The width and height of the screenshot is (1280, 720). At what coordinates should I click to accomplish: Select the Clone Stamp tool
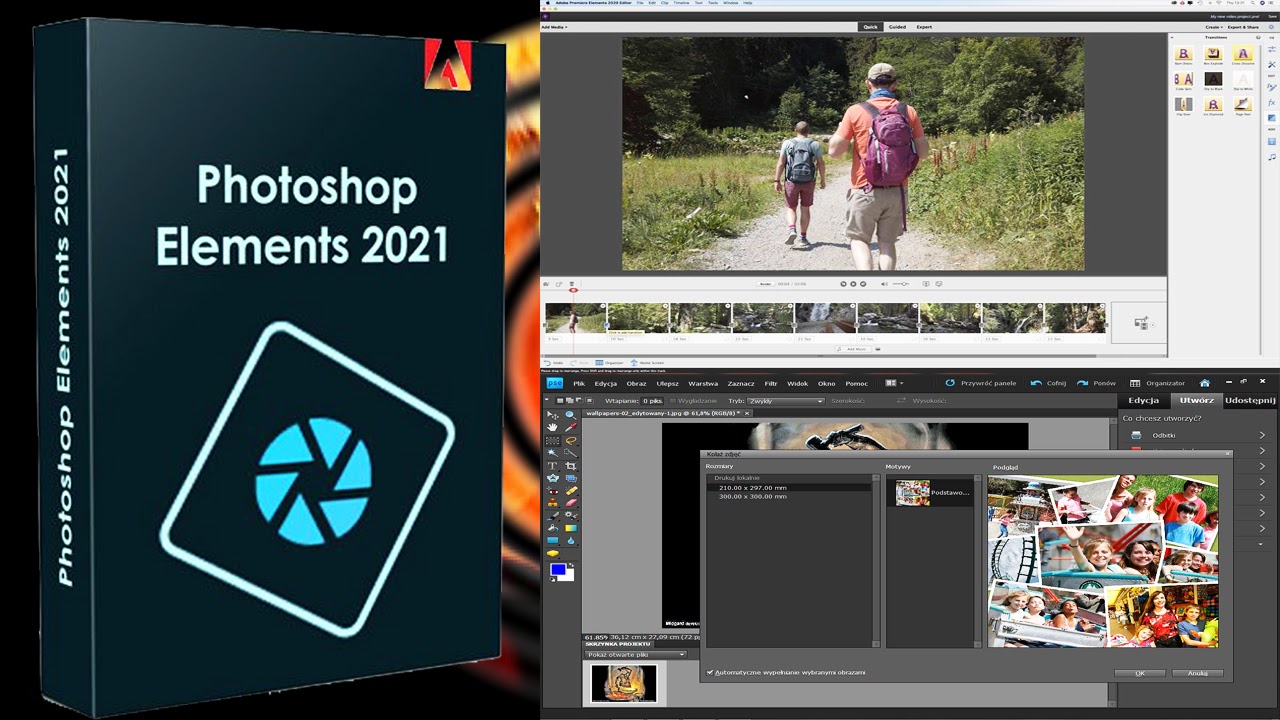tap(552, 503)
